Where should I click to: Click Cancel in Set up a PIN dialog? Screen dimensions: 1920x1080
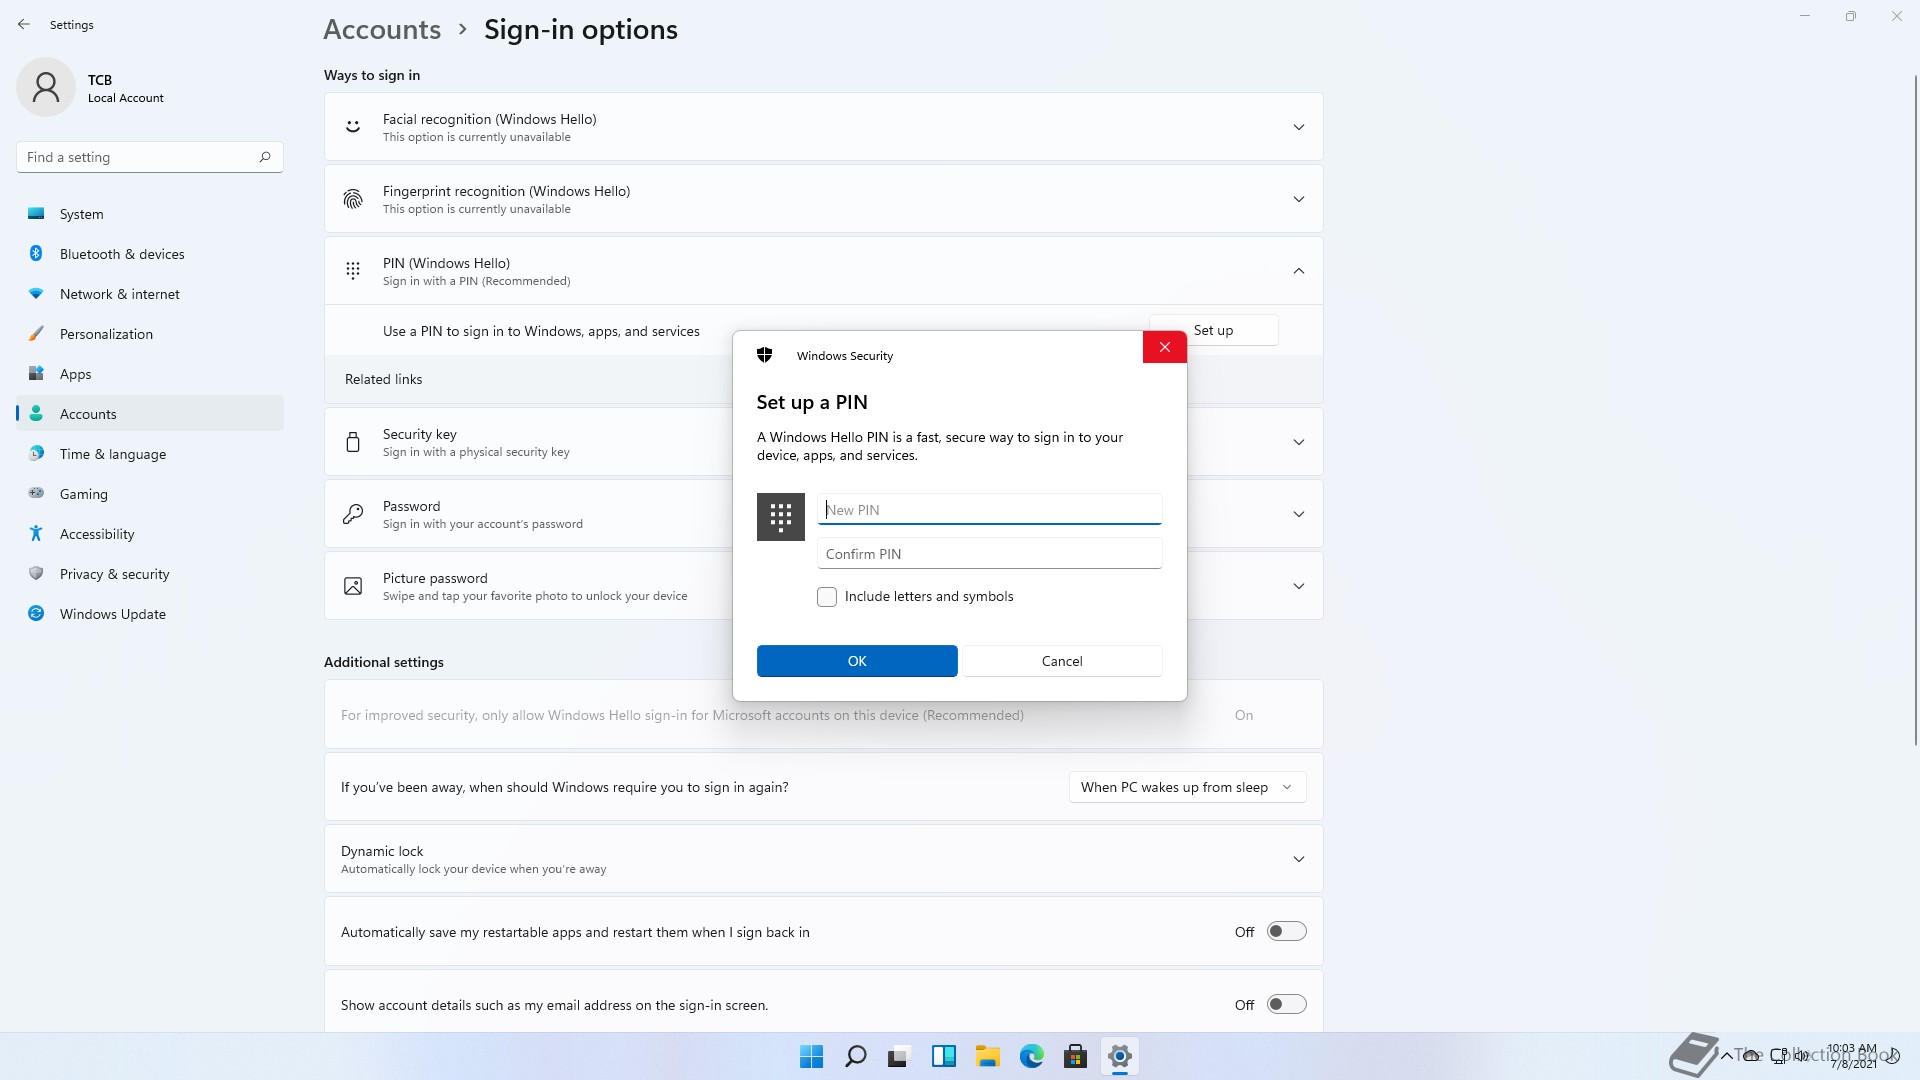click(x=1062, y=661)
